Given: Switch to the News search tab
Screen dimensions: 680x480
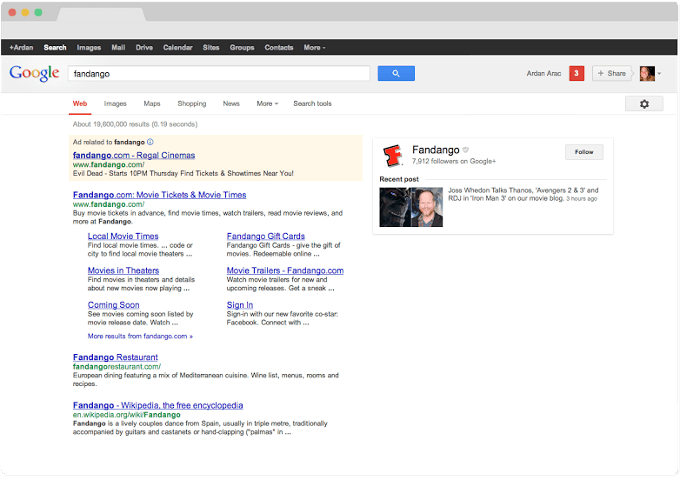Looking at the screenshot, I should [231, 104].
